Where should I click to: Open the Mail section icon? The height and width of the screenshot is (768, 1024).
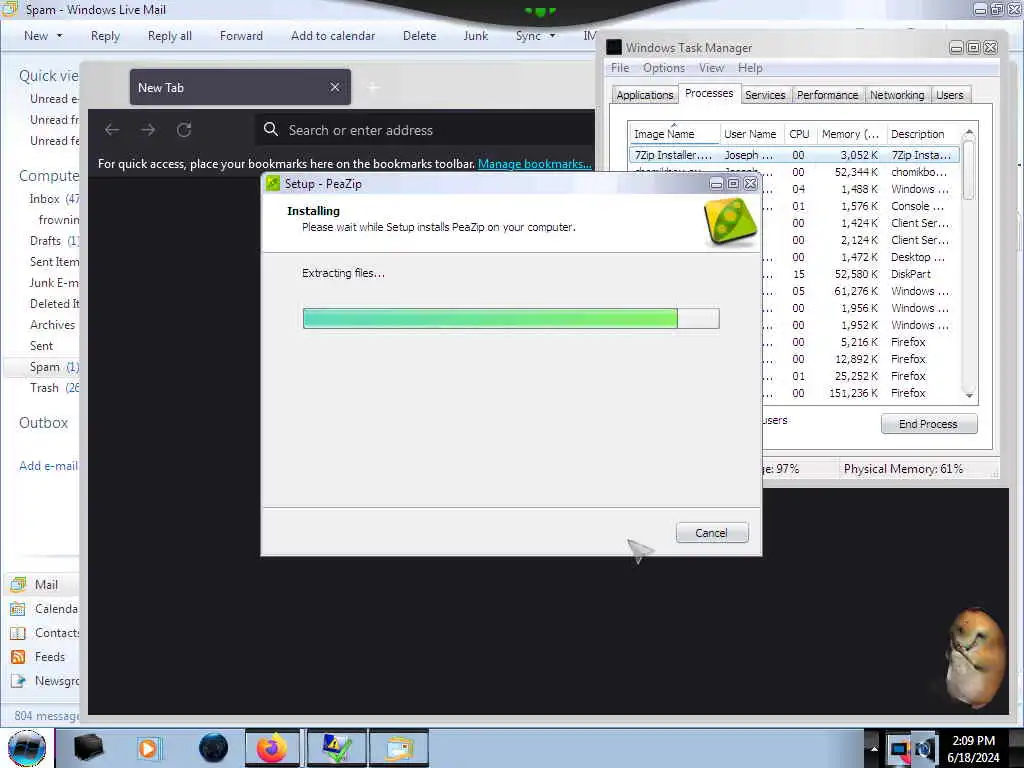pyautogui.click(x=18, y=584)
